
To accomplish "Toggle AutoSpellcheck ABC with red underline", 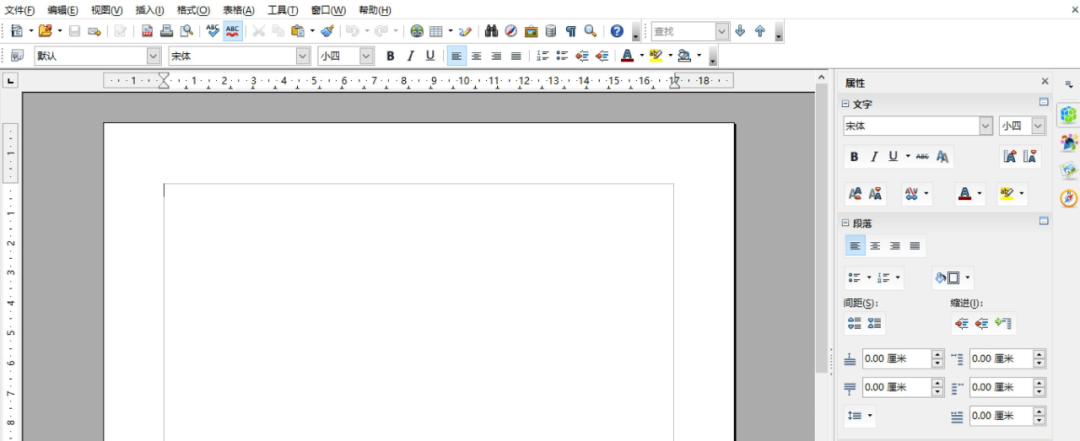I will pos(232,31).
